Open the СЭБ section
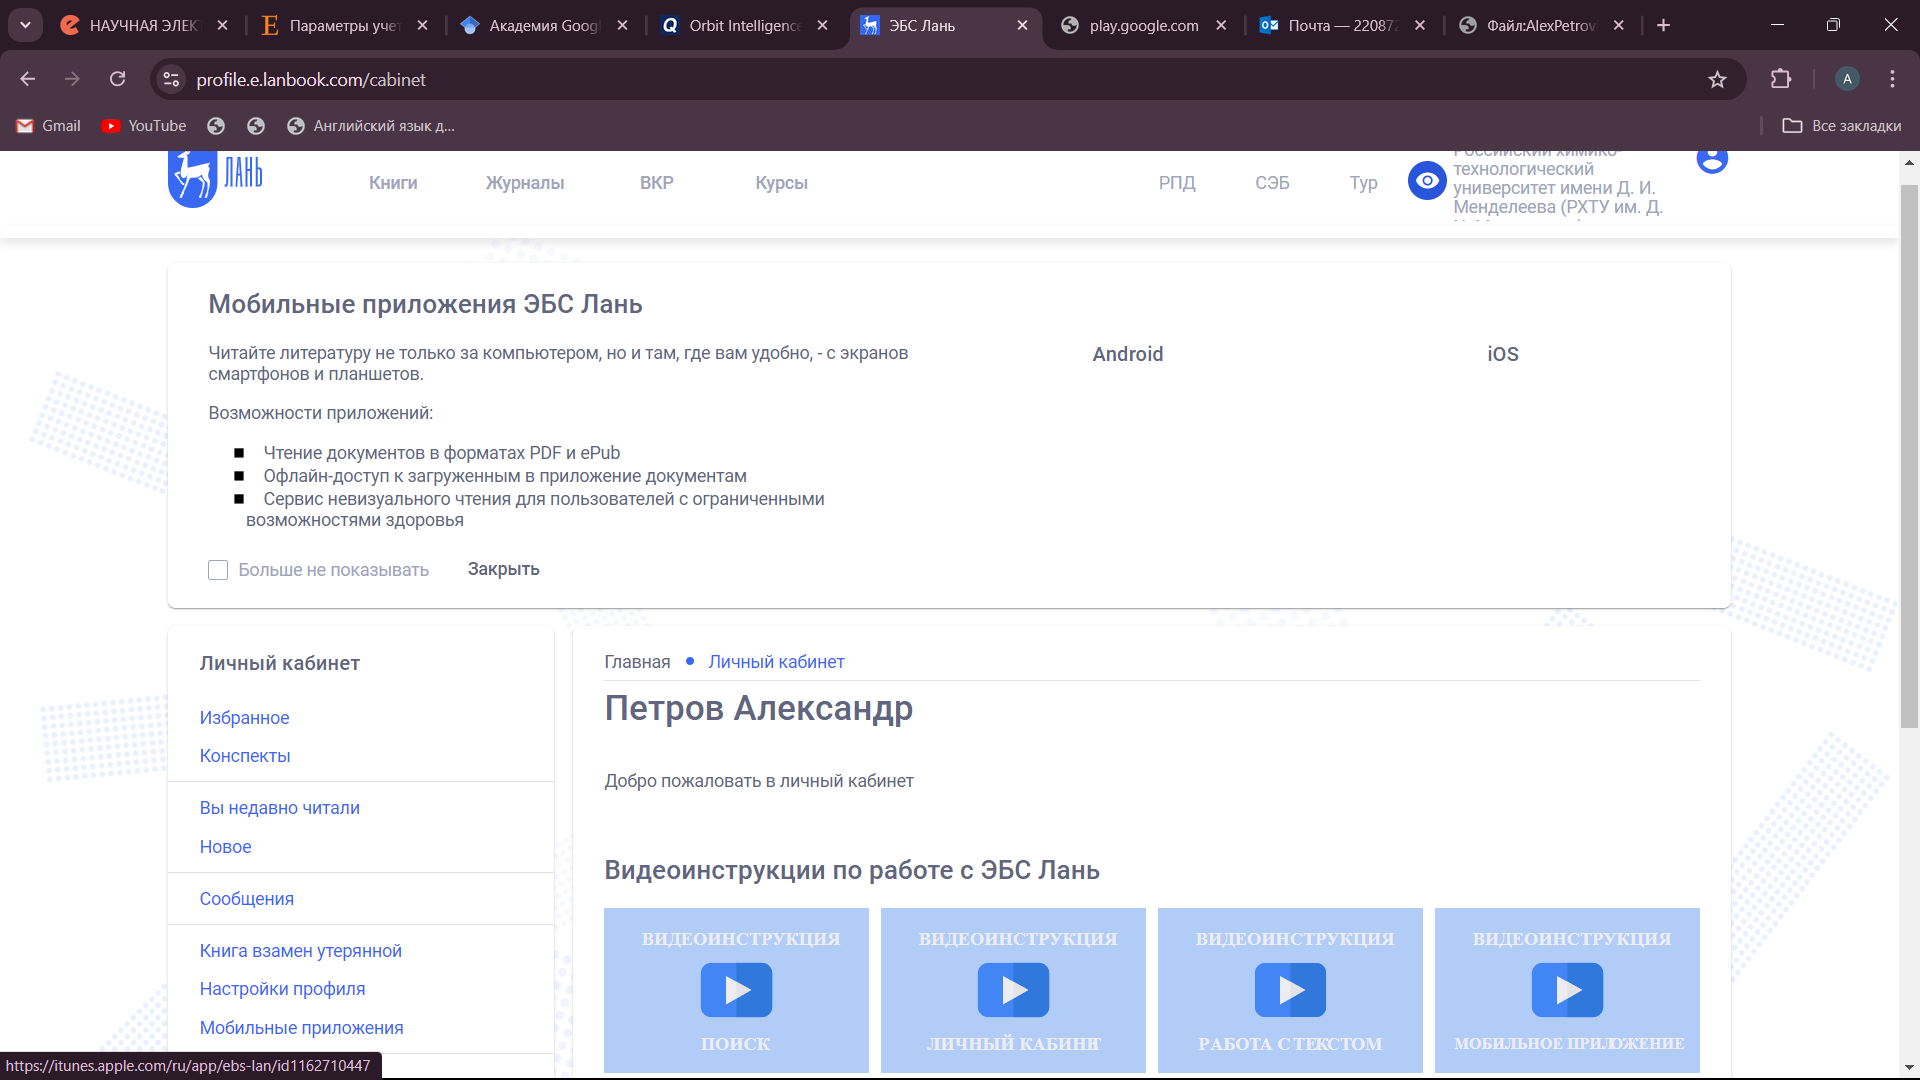This screenshot has width=1920, height=1080. tap(1272, 183)
